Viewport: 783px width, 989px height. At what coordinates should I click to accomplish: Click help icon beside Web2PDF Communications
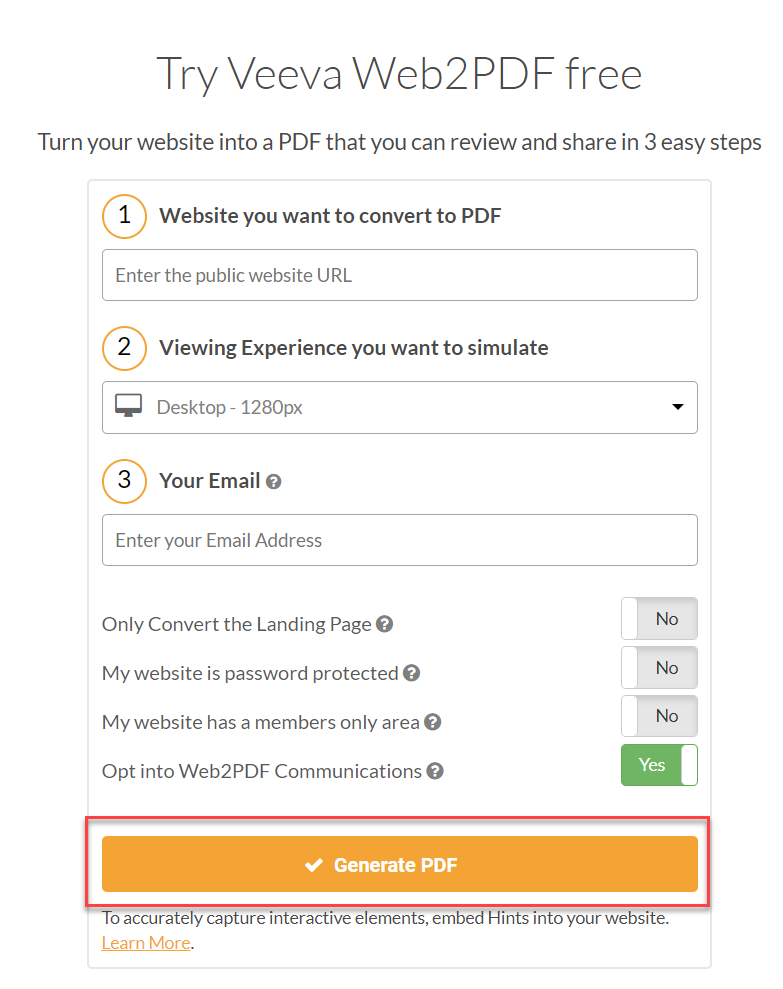(x=434, y=771)
